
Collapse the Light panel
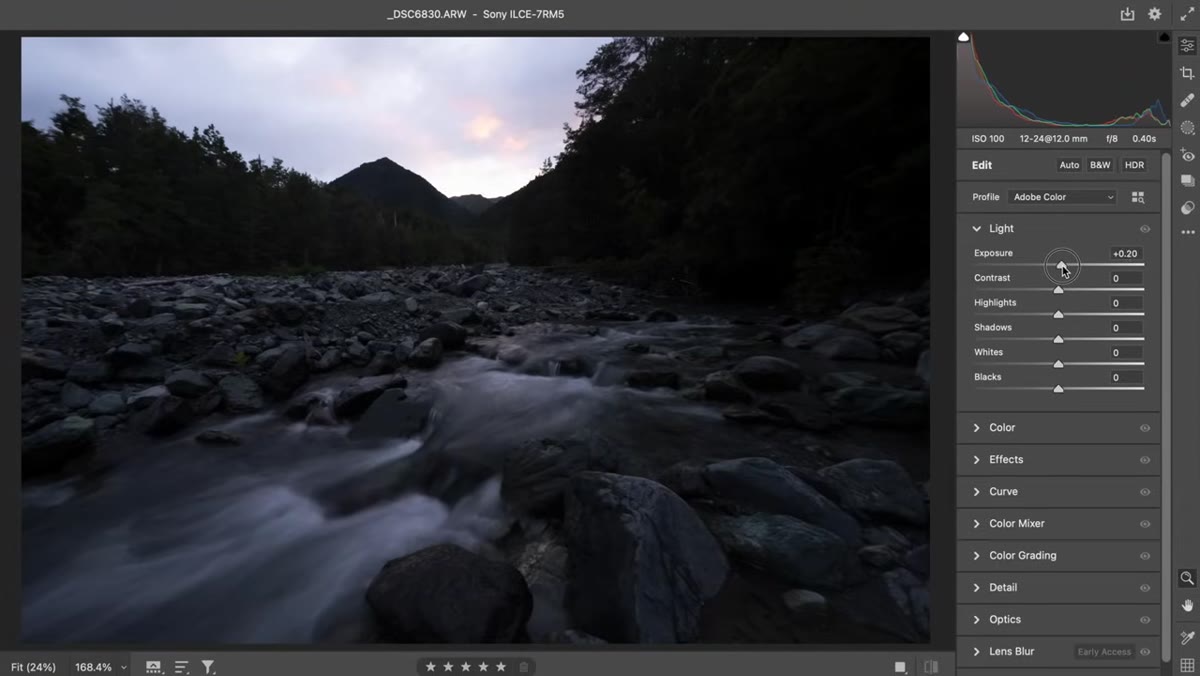click(x=977, y=229)
